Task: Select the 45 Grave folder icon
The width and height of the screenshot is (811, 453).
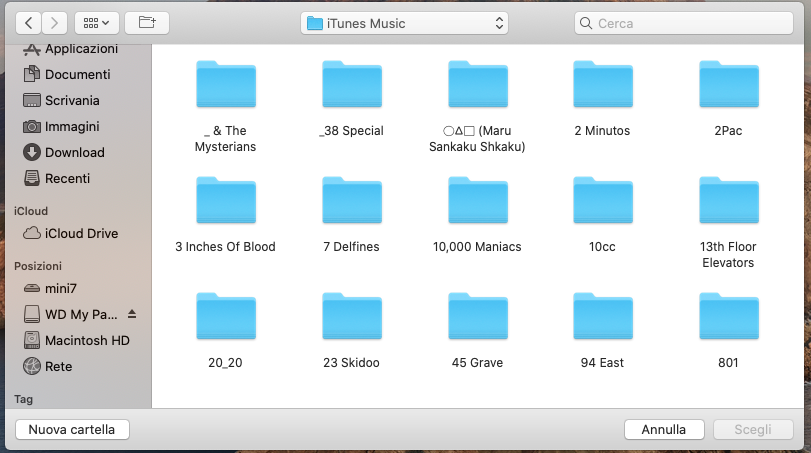Action: (478, 316)
